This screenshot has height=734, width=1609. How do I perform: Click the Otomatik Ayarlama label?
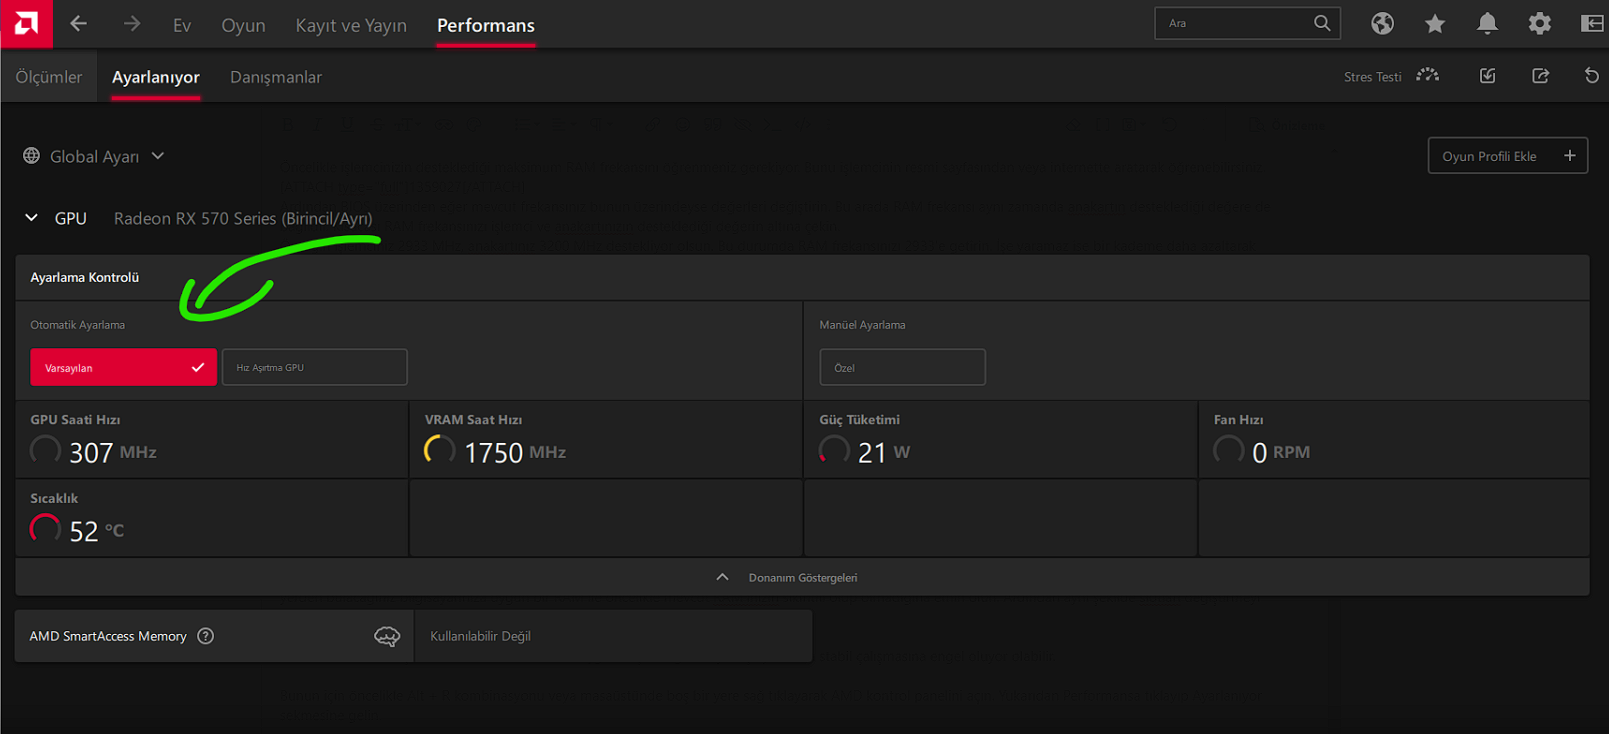pyautogui.click(x=77, y=325)
